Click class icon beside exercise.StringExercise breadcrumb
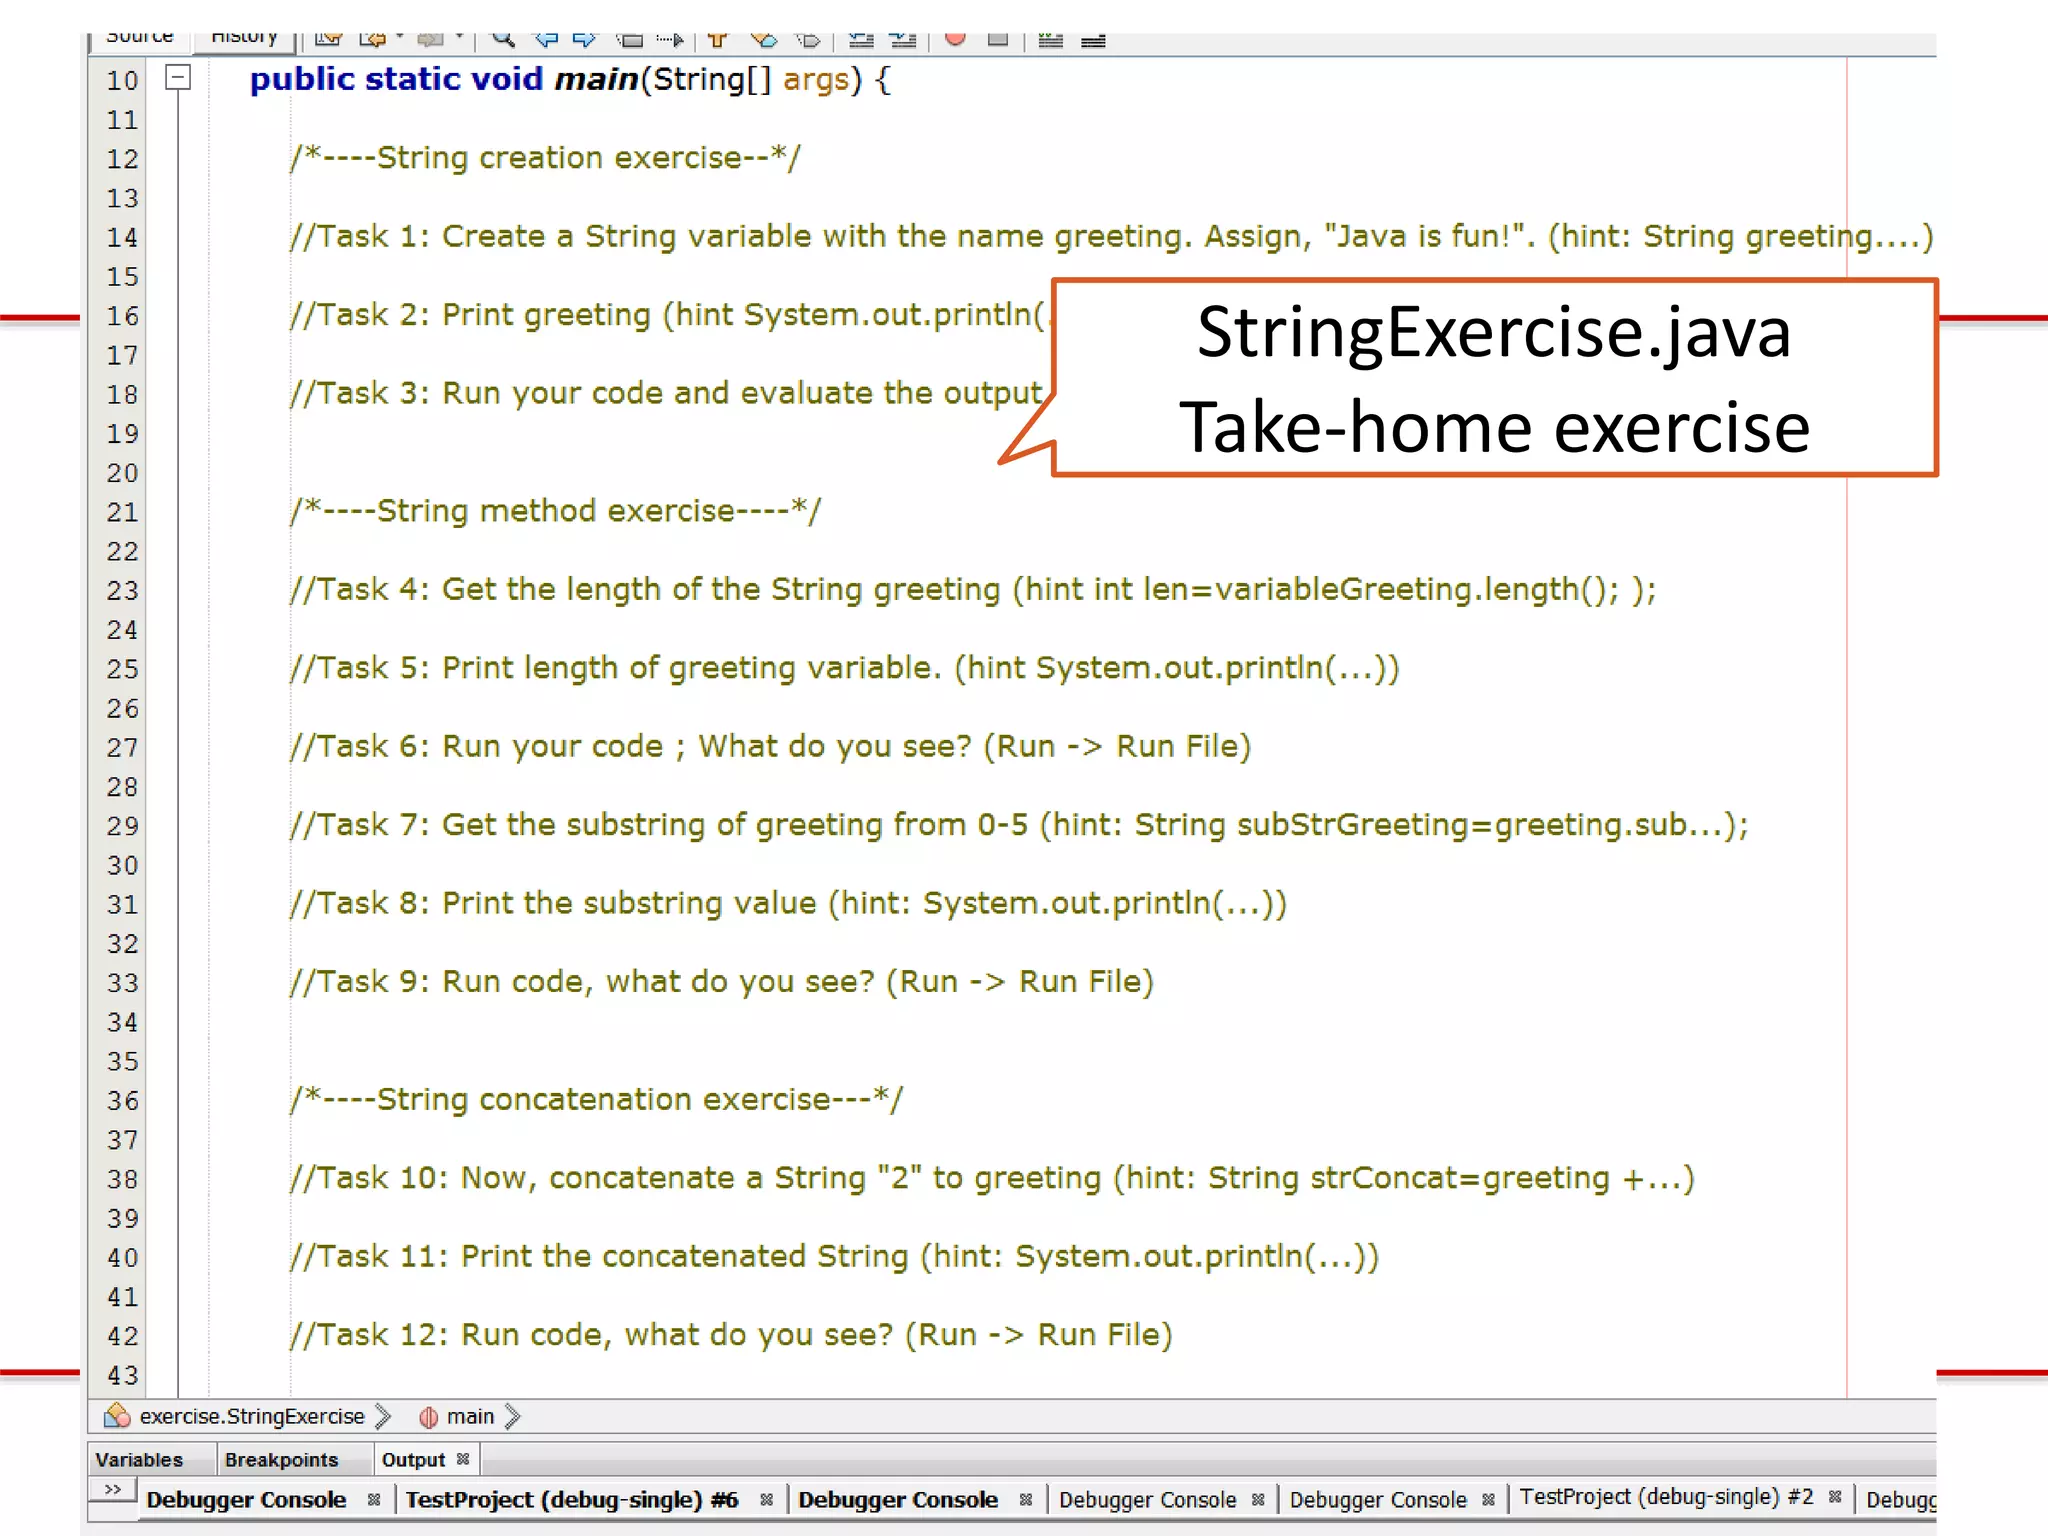2048x1536 pixels. [117, 1415]
